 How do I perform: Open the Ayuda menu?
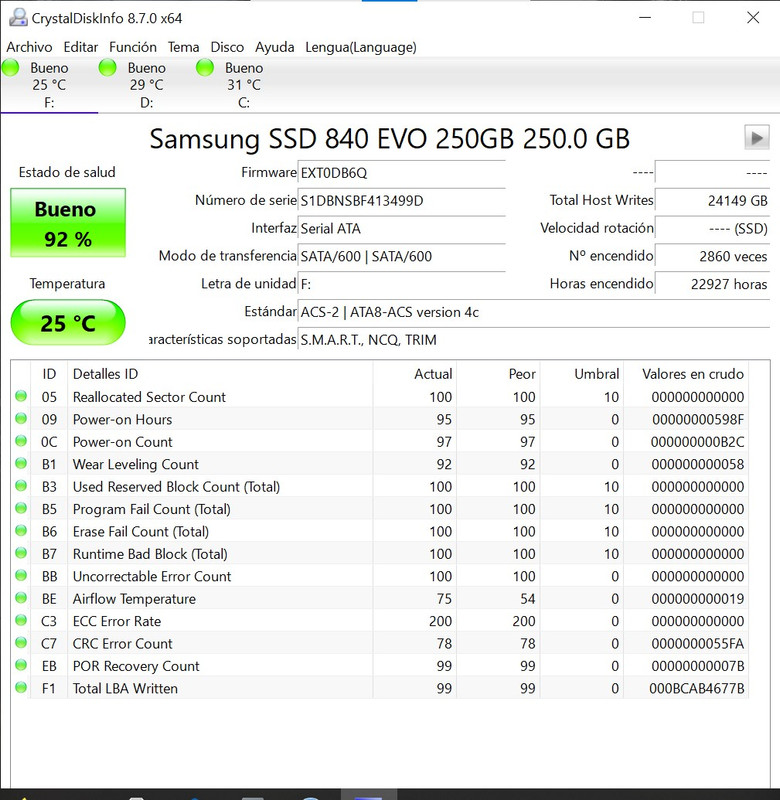[x=274, y=47]
